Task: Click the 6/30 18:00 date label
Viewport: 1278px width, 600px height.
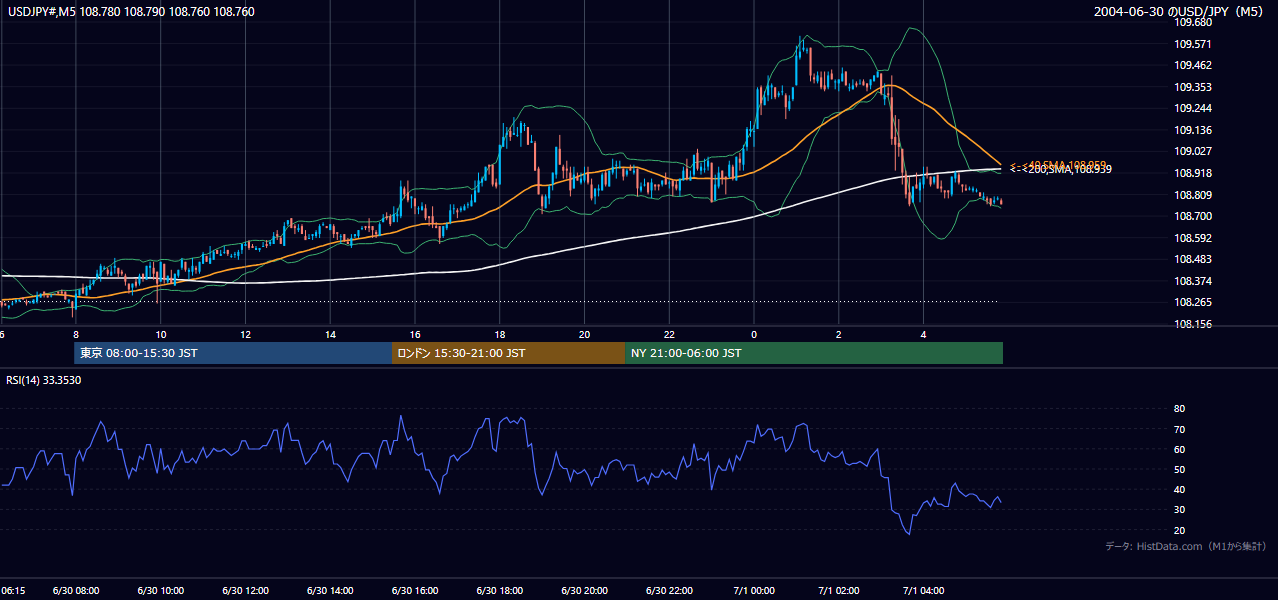Action: coord(501,591)
